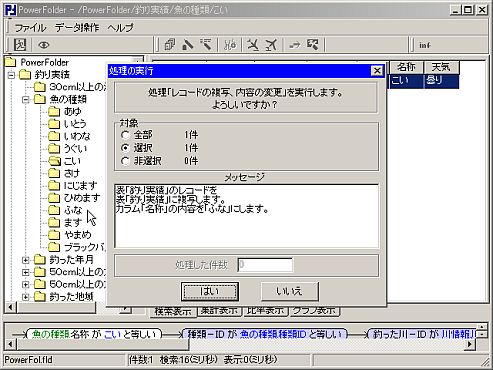
Task: Open the ヘルプ menu
Action: click(120, 27)
